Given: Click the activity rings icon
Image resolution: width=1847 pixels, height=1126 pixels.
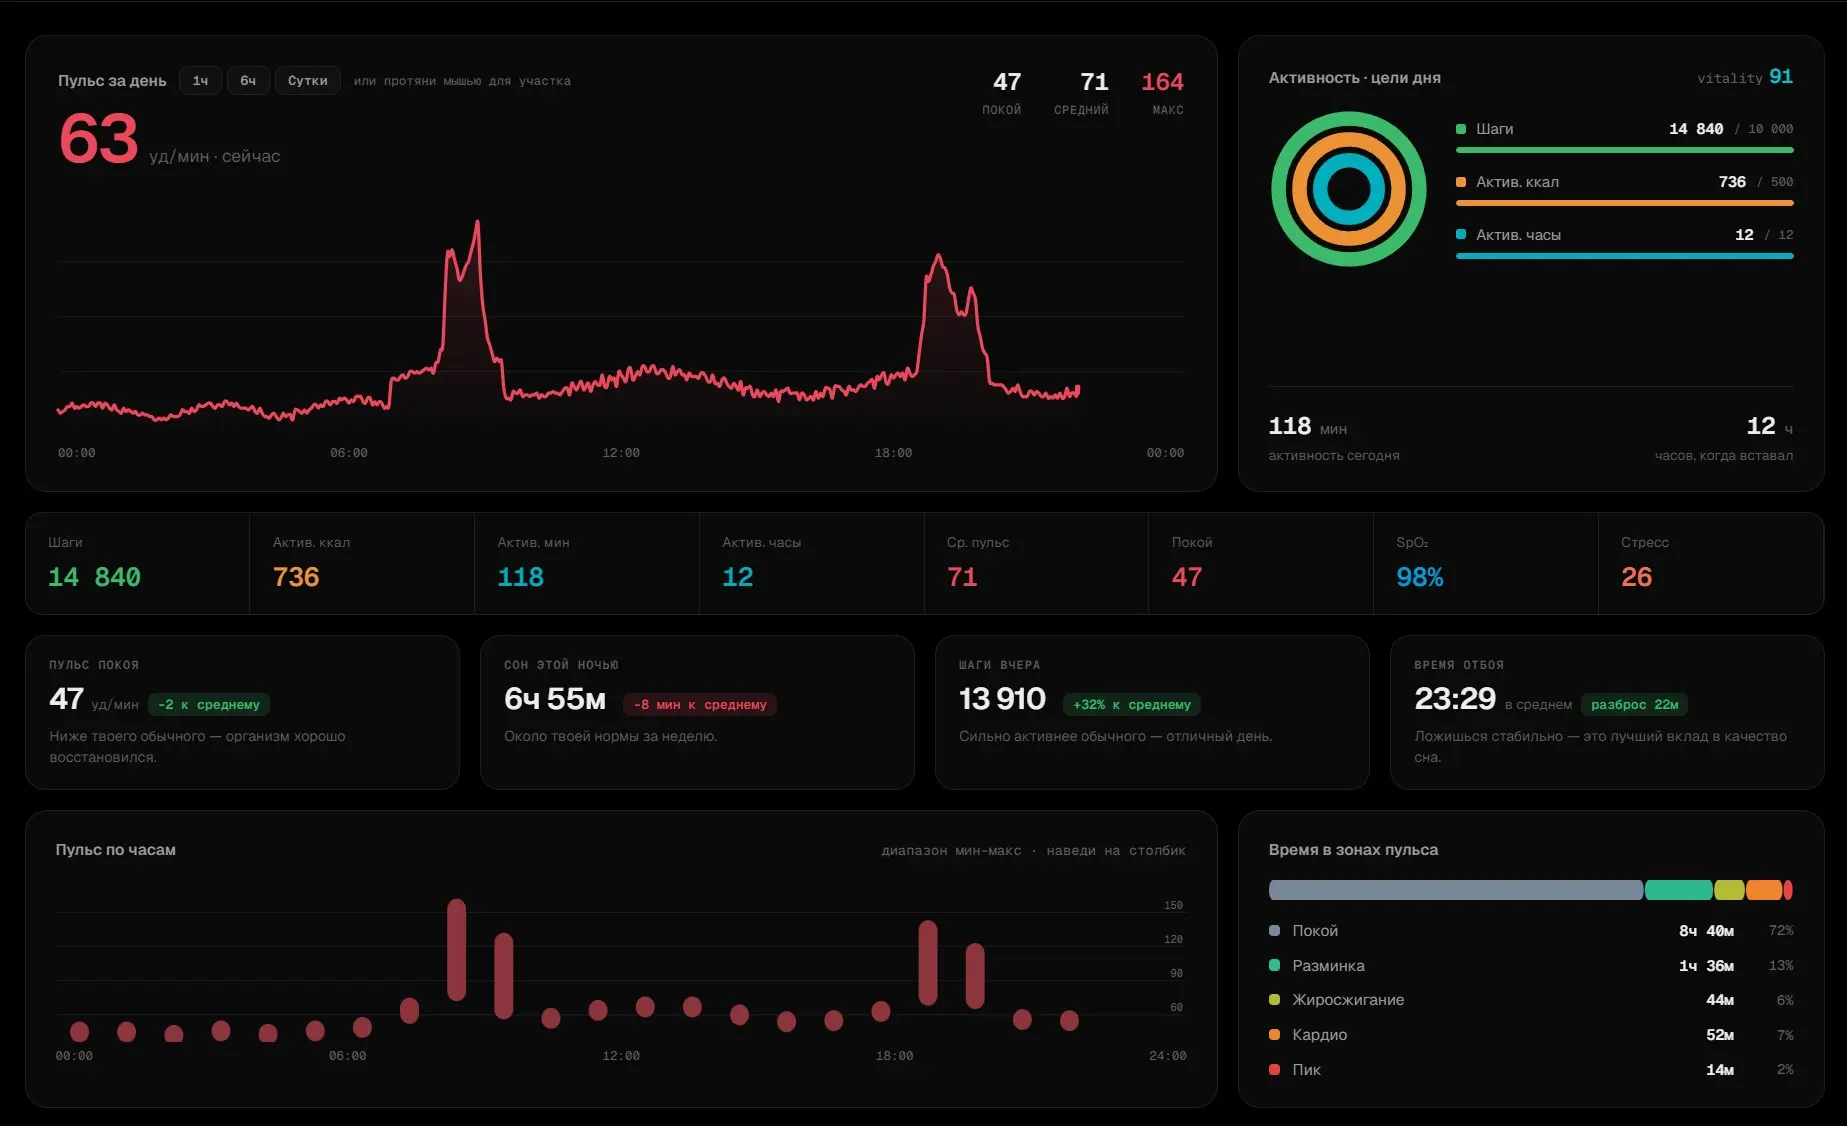Looking at the screenshot, I should click(1348, 189).
